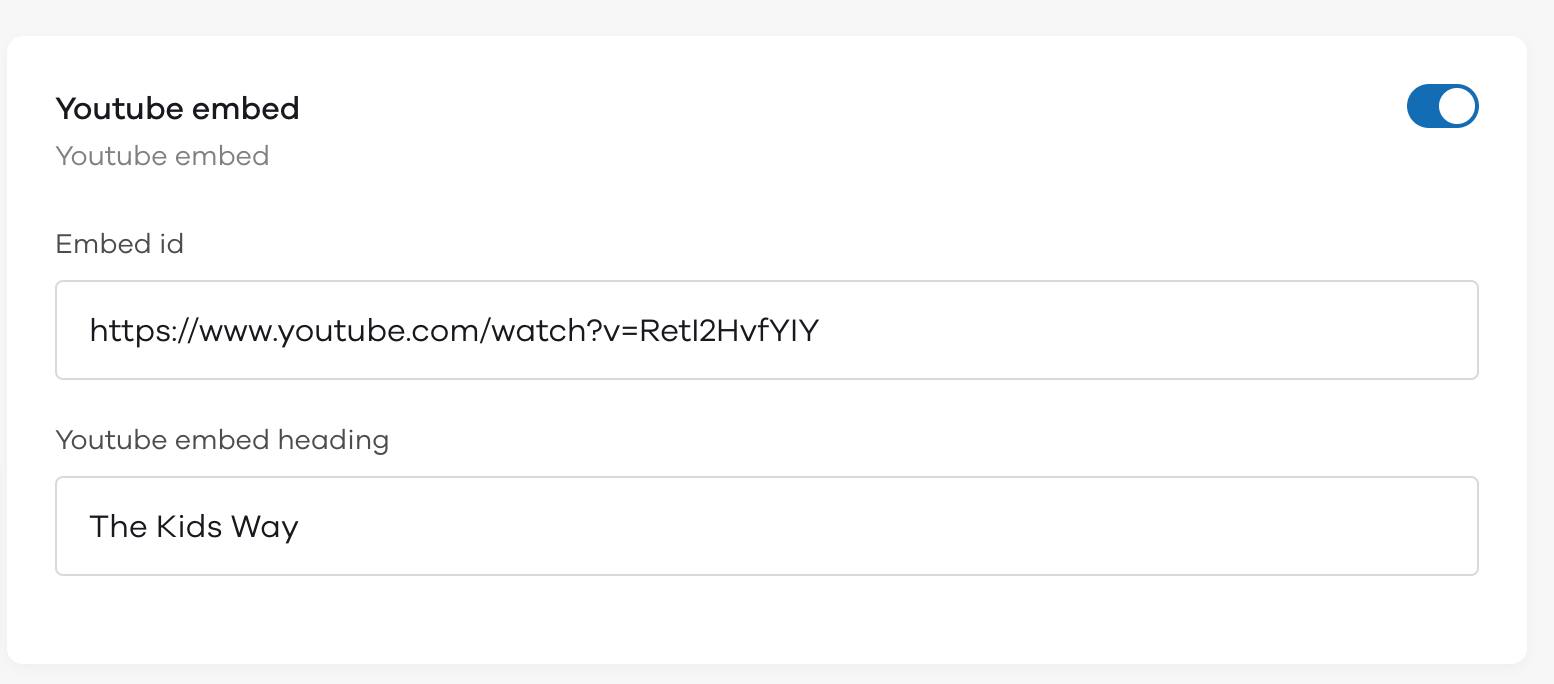This screenshot has height=684, width=1554.
Task: Click the empty space inside the Embed id box
Action: click(1150, 330)
